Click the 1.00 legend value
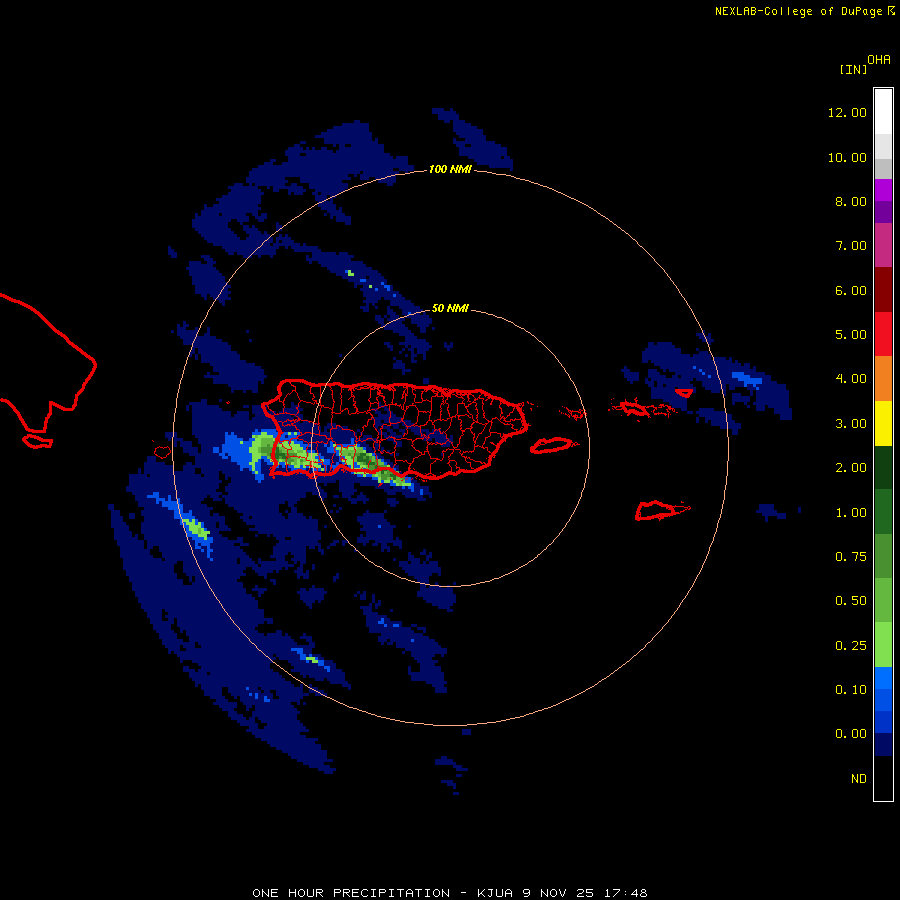Viewport: 900px width, 900px height. 851,513
